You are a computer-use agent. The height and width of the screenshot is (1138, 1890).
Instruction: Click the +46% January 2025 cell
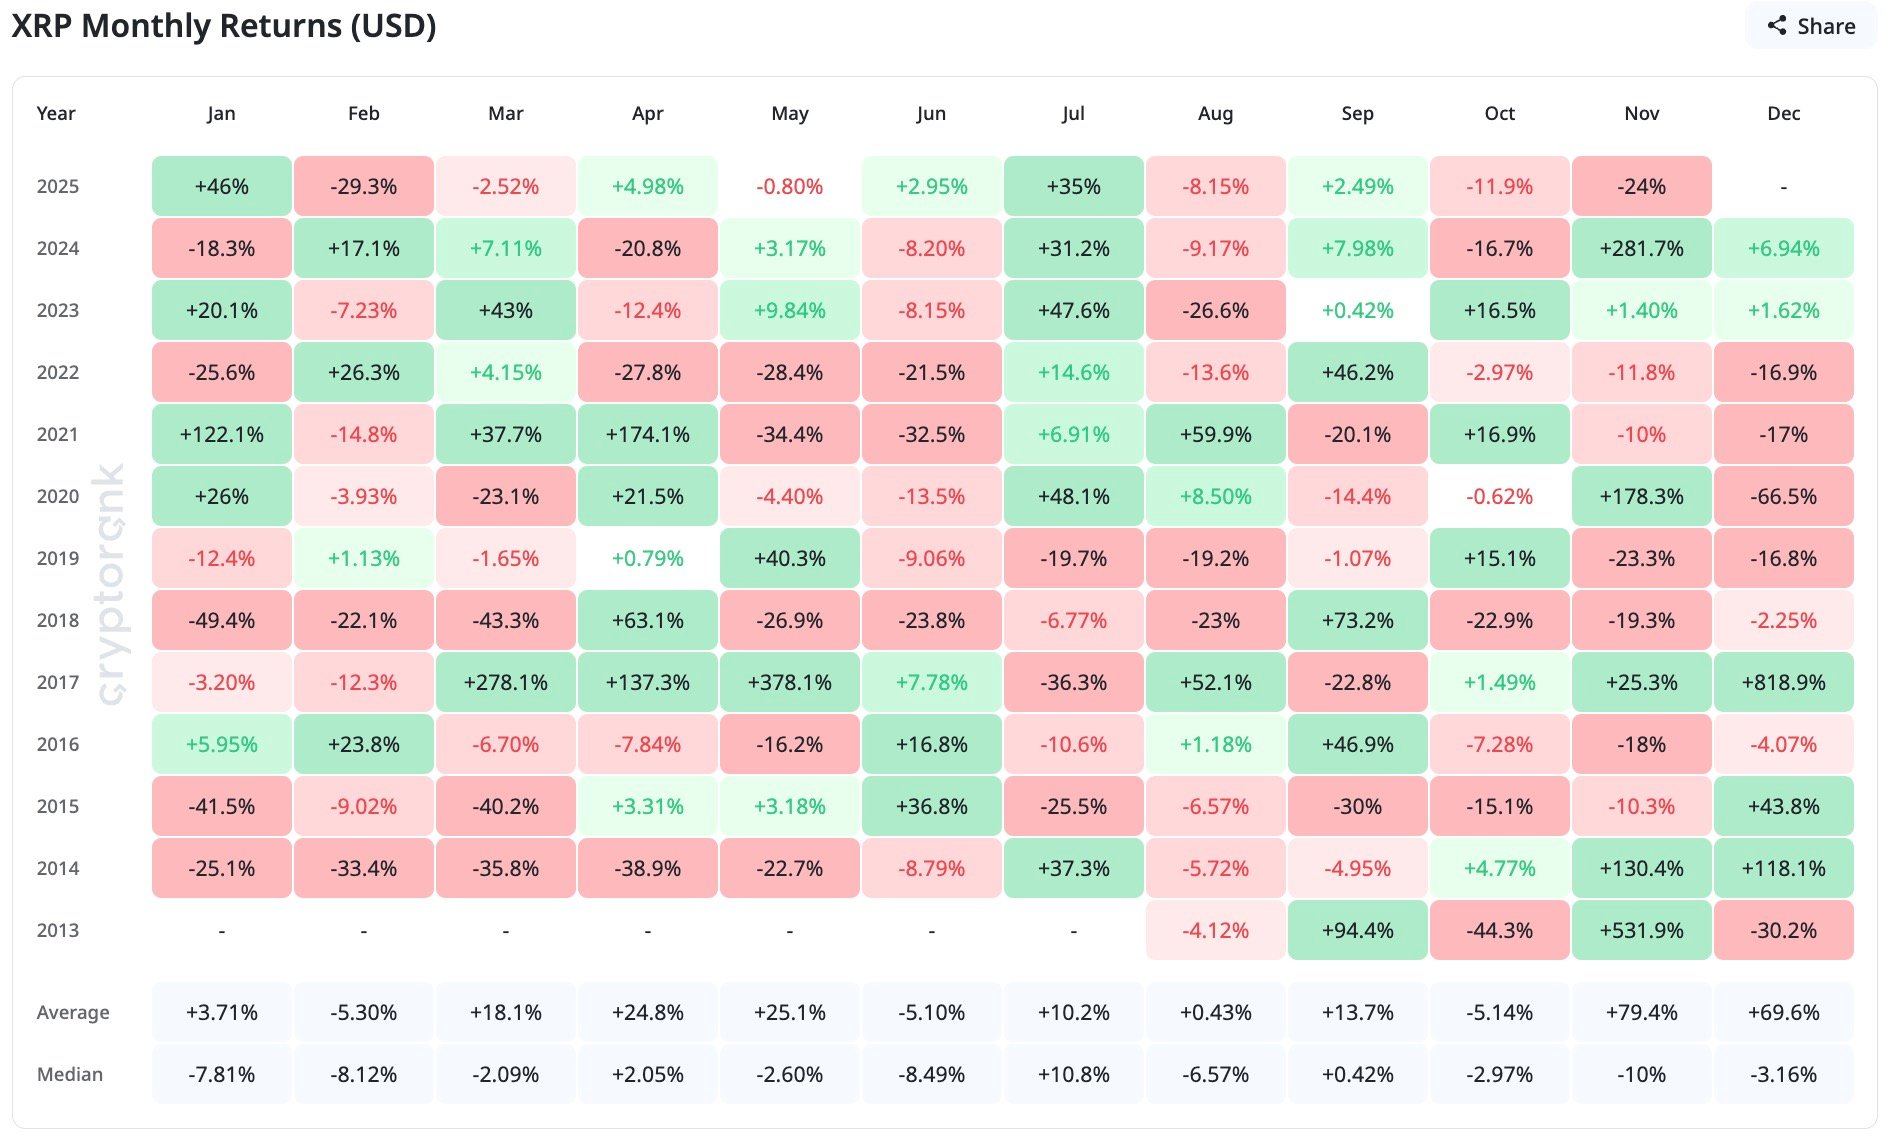click(221, 187)
